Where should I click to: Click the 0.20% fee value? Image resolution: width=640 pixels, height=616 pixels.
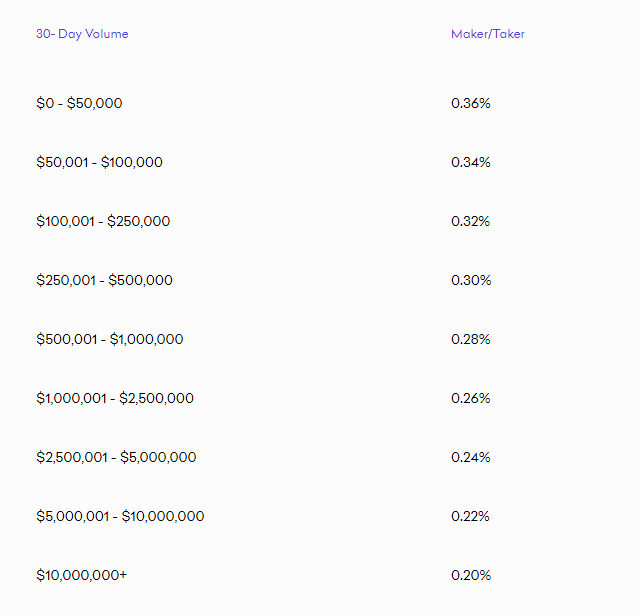pos(471,575)
